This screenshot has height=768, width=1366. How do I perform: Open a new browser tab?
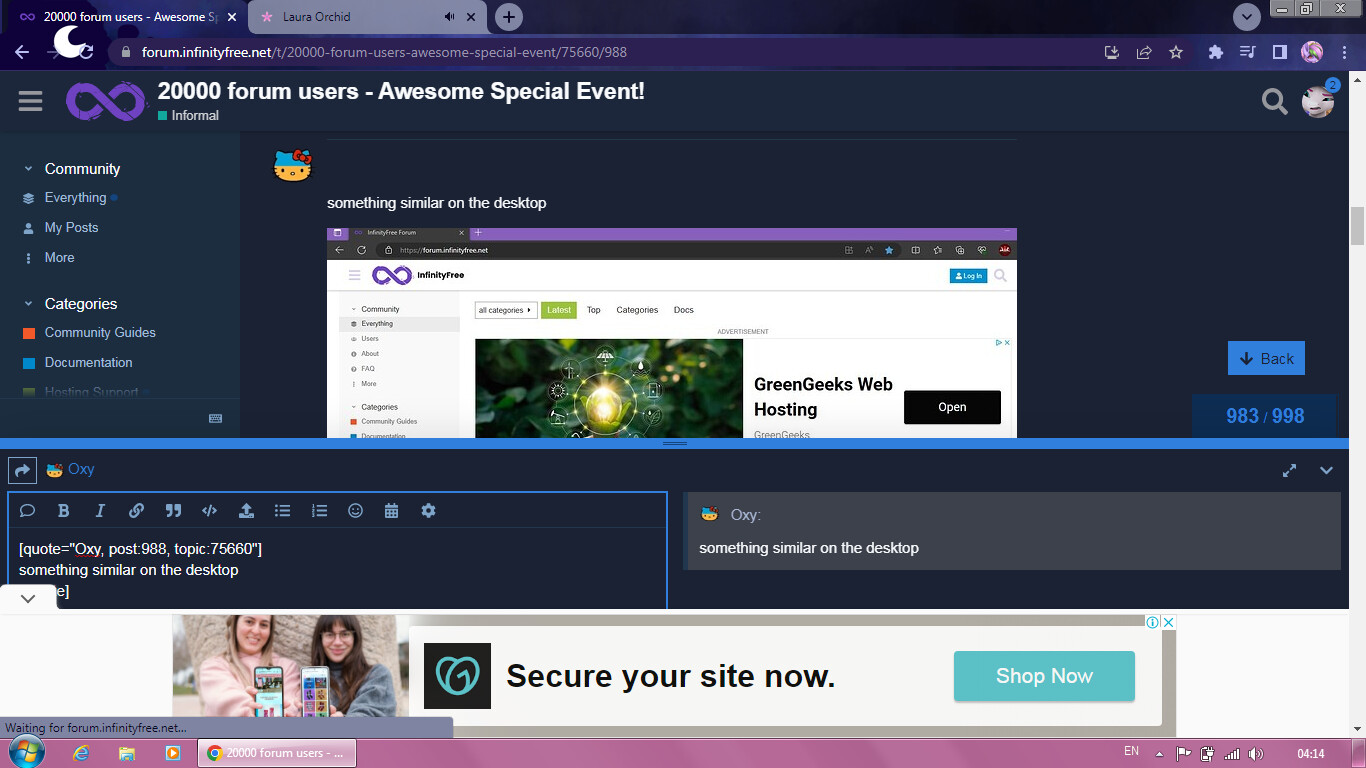tap(509, 17)
